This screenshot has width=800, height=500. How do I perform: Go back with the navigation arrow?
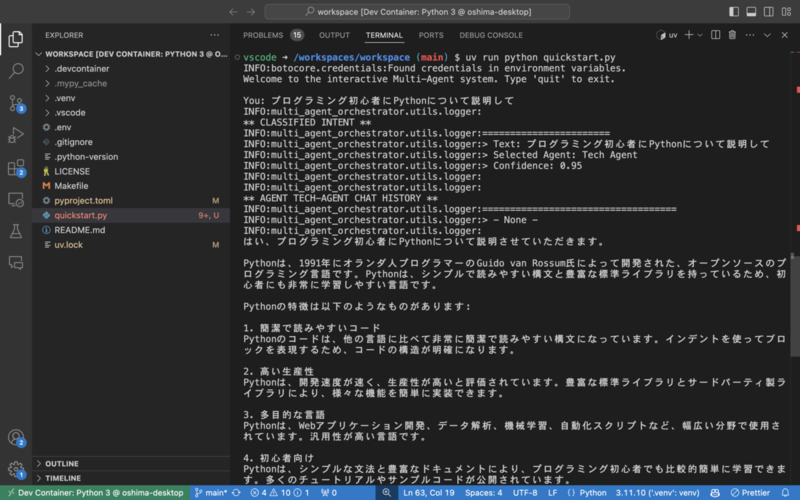coord(233,11)
